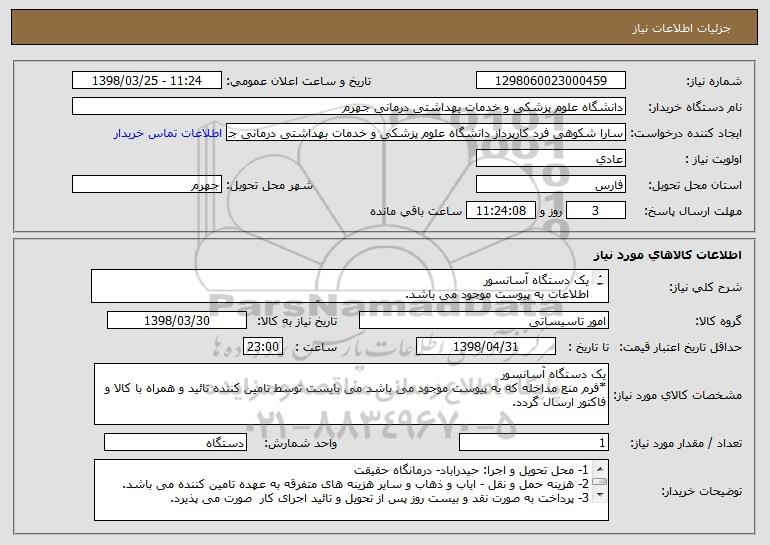Image resolution: width=770 pixels, height=545 pixels.
Task: Click the quantity field showing 1
Action: (534, 442)
